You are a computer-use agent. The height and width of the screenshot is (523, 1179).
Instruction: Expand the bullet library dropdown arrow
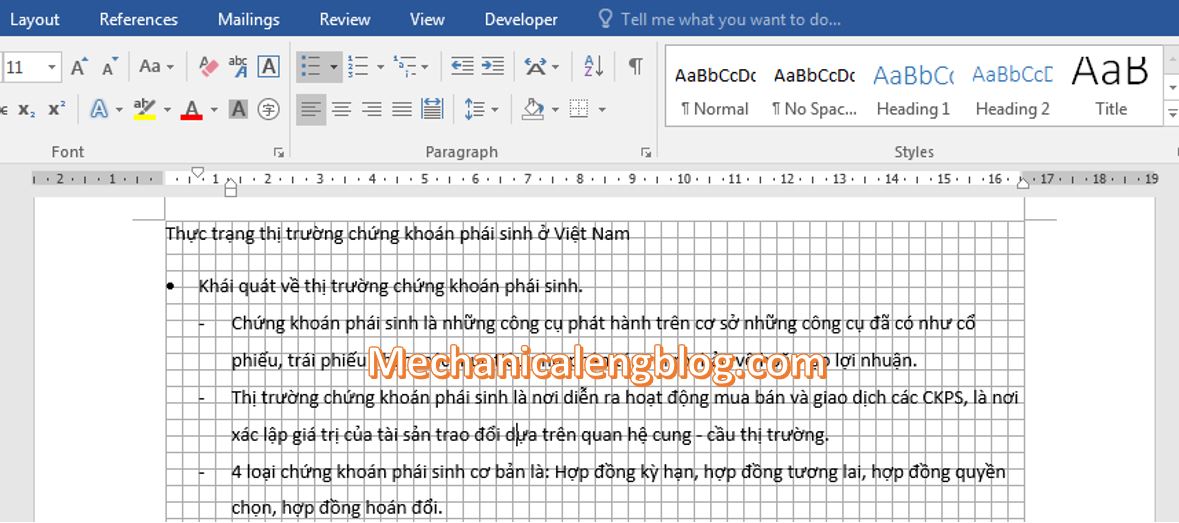pos(334,67)
